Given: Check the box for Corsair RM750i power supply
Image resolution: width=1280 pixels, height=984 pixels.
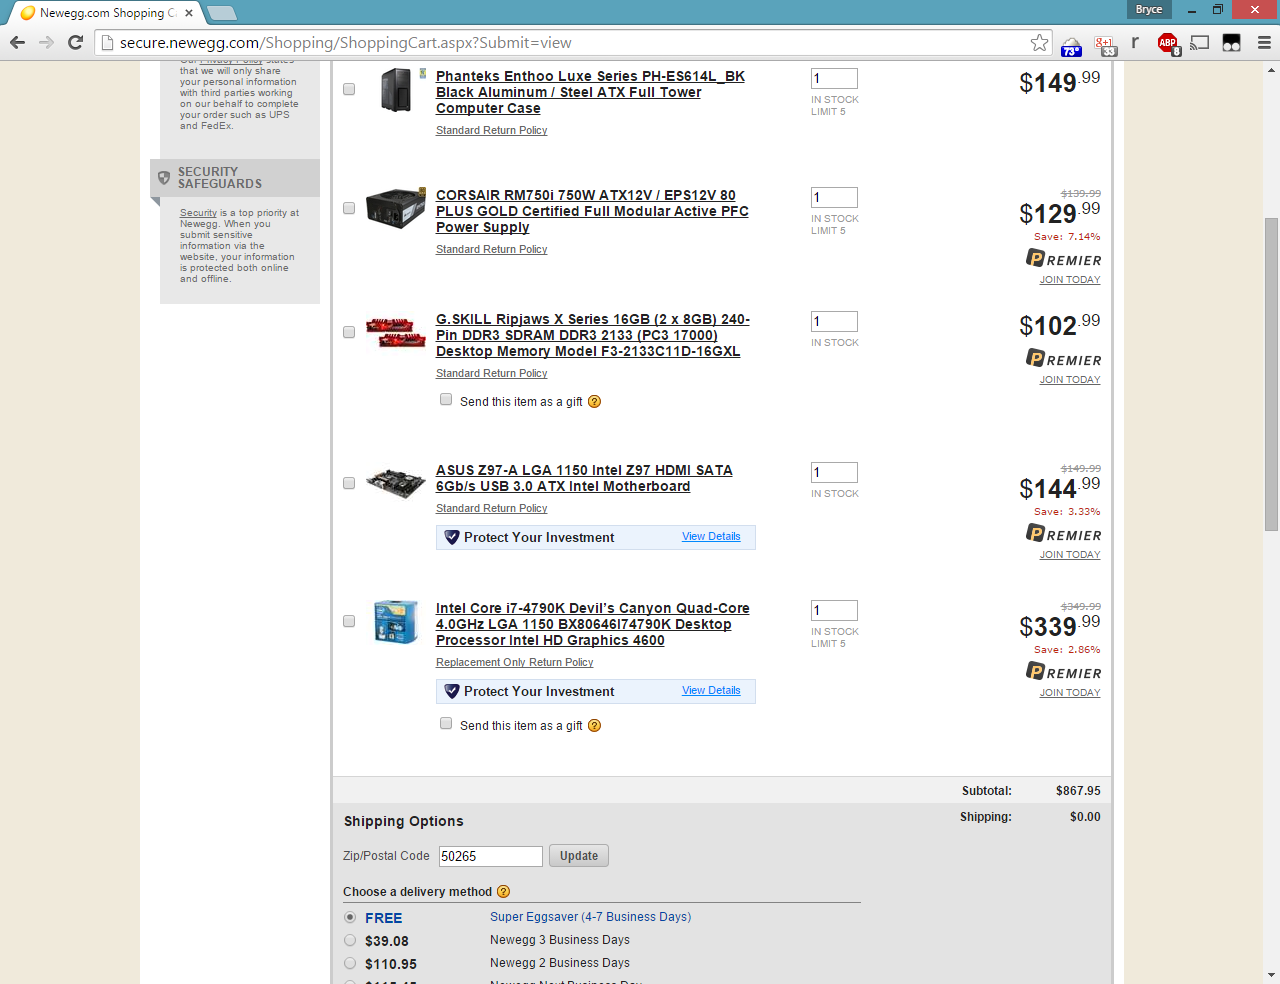Looking at the screenshot, I should pos(349,209).
